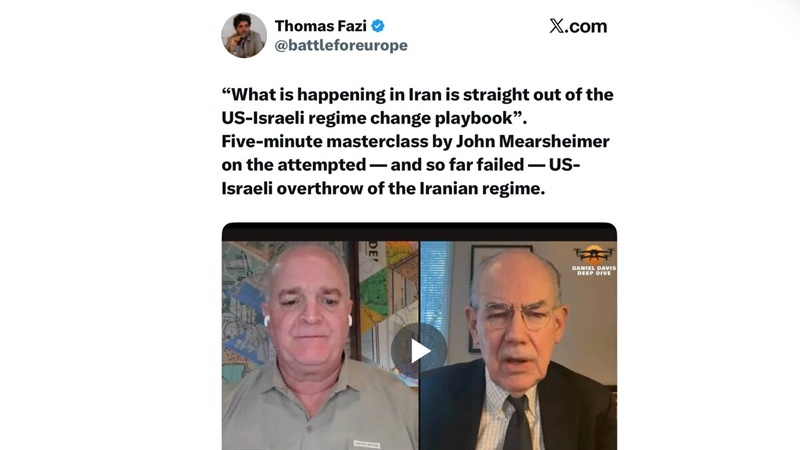Viewport: 800px width, 450px height.
Task: Click the quote line starting "What is happening"
Action: click(x=417, y=94)
